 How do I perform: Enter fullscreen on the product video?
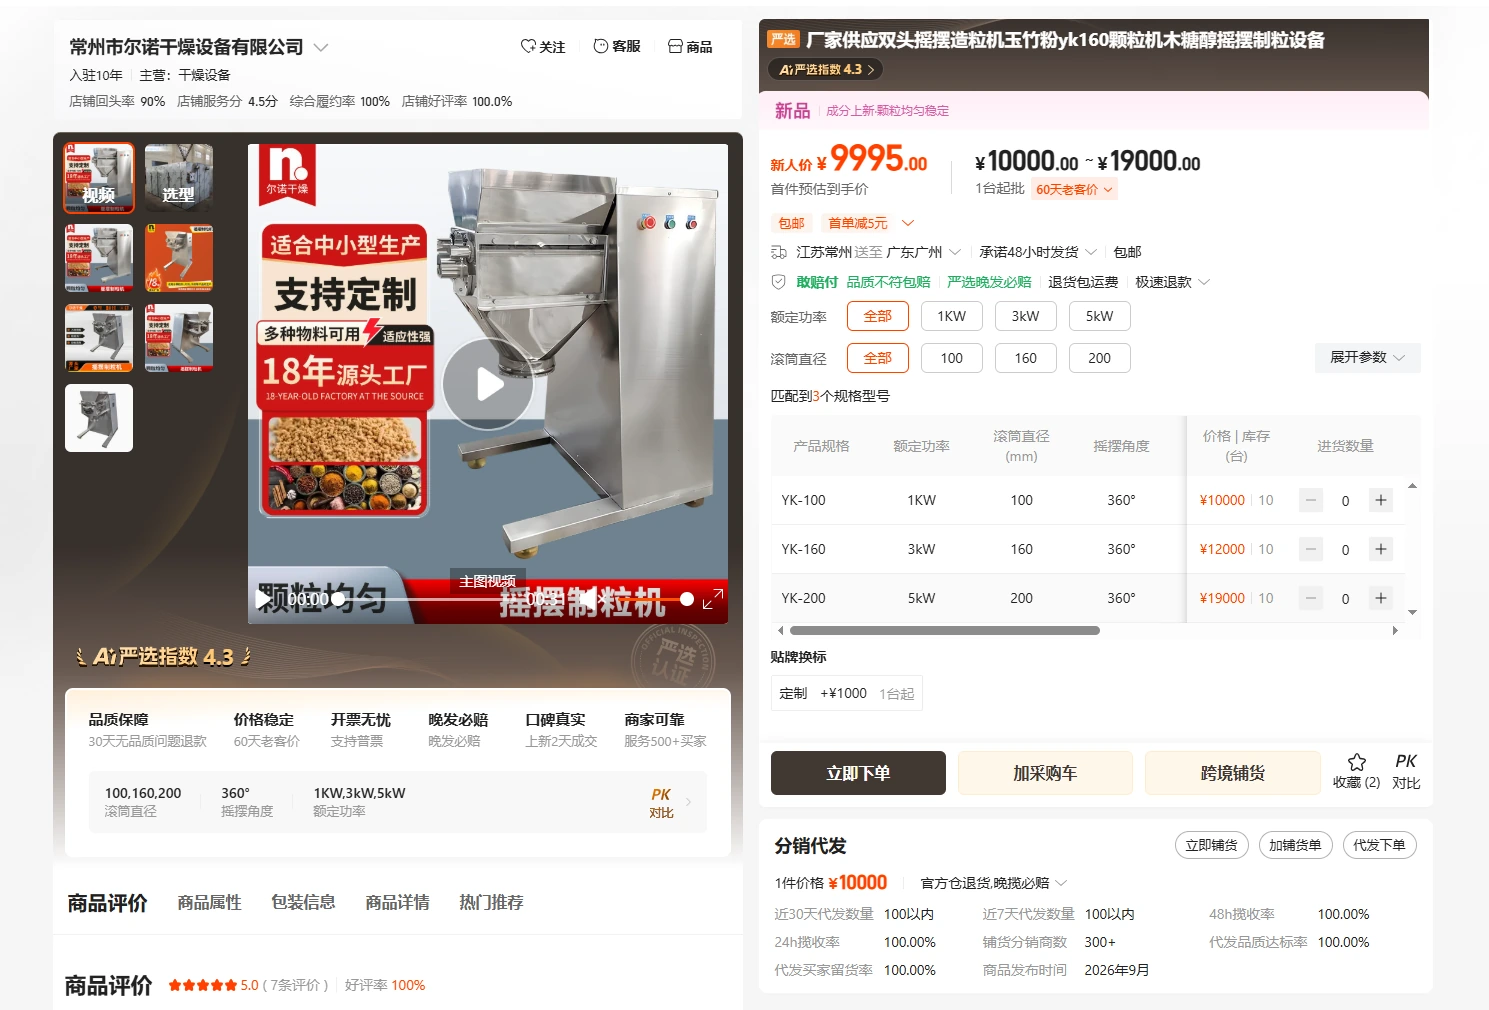pyautogui.click(x=713, y=599)
